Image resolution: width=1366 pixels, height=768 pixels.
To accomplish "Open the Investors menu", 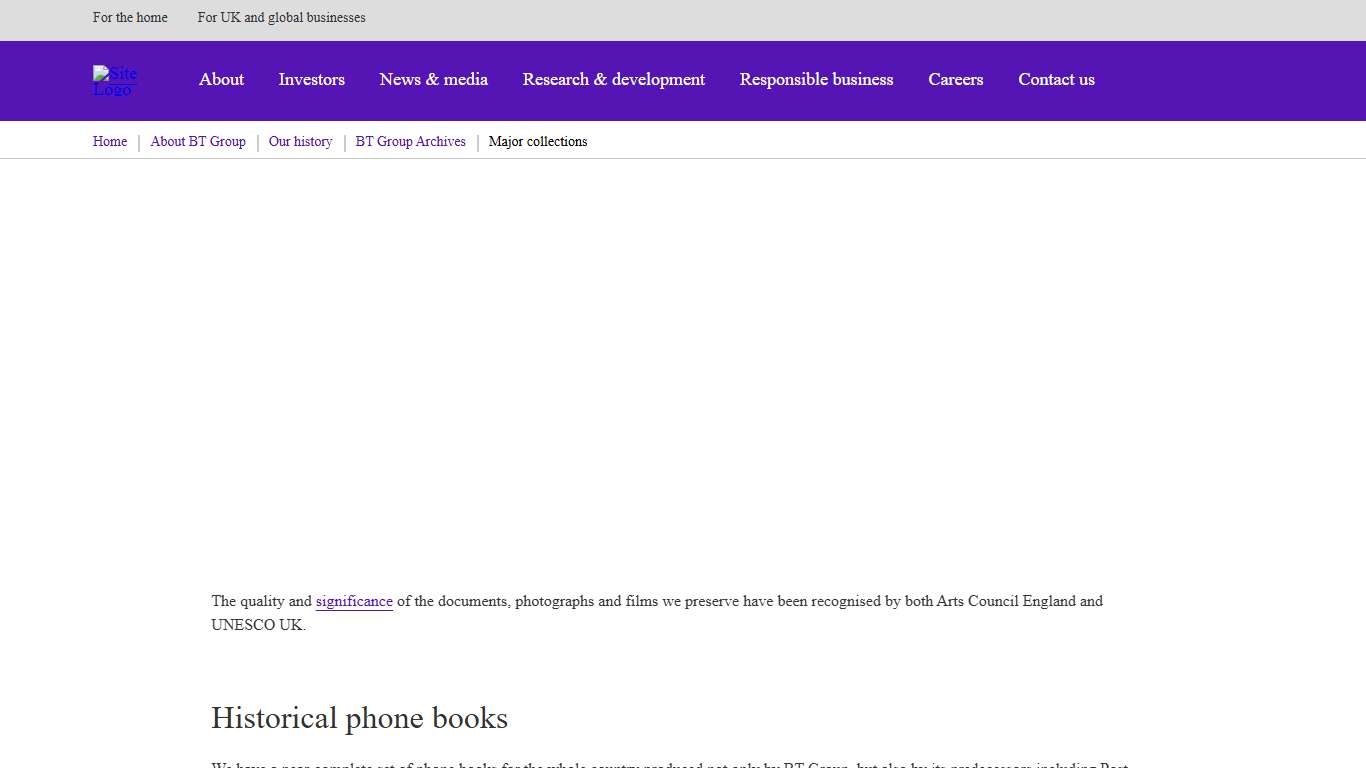I will pyautogui.click(x=311, y=80).
